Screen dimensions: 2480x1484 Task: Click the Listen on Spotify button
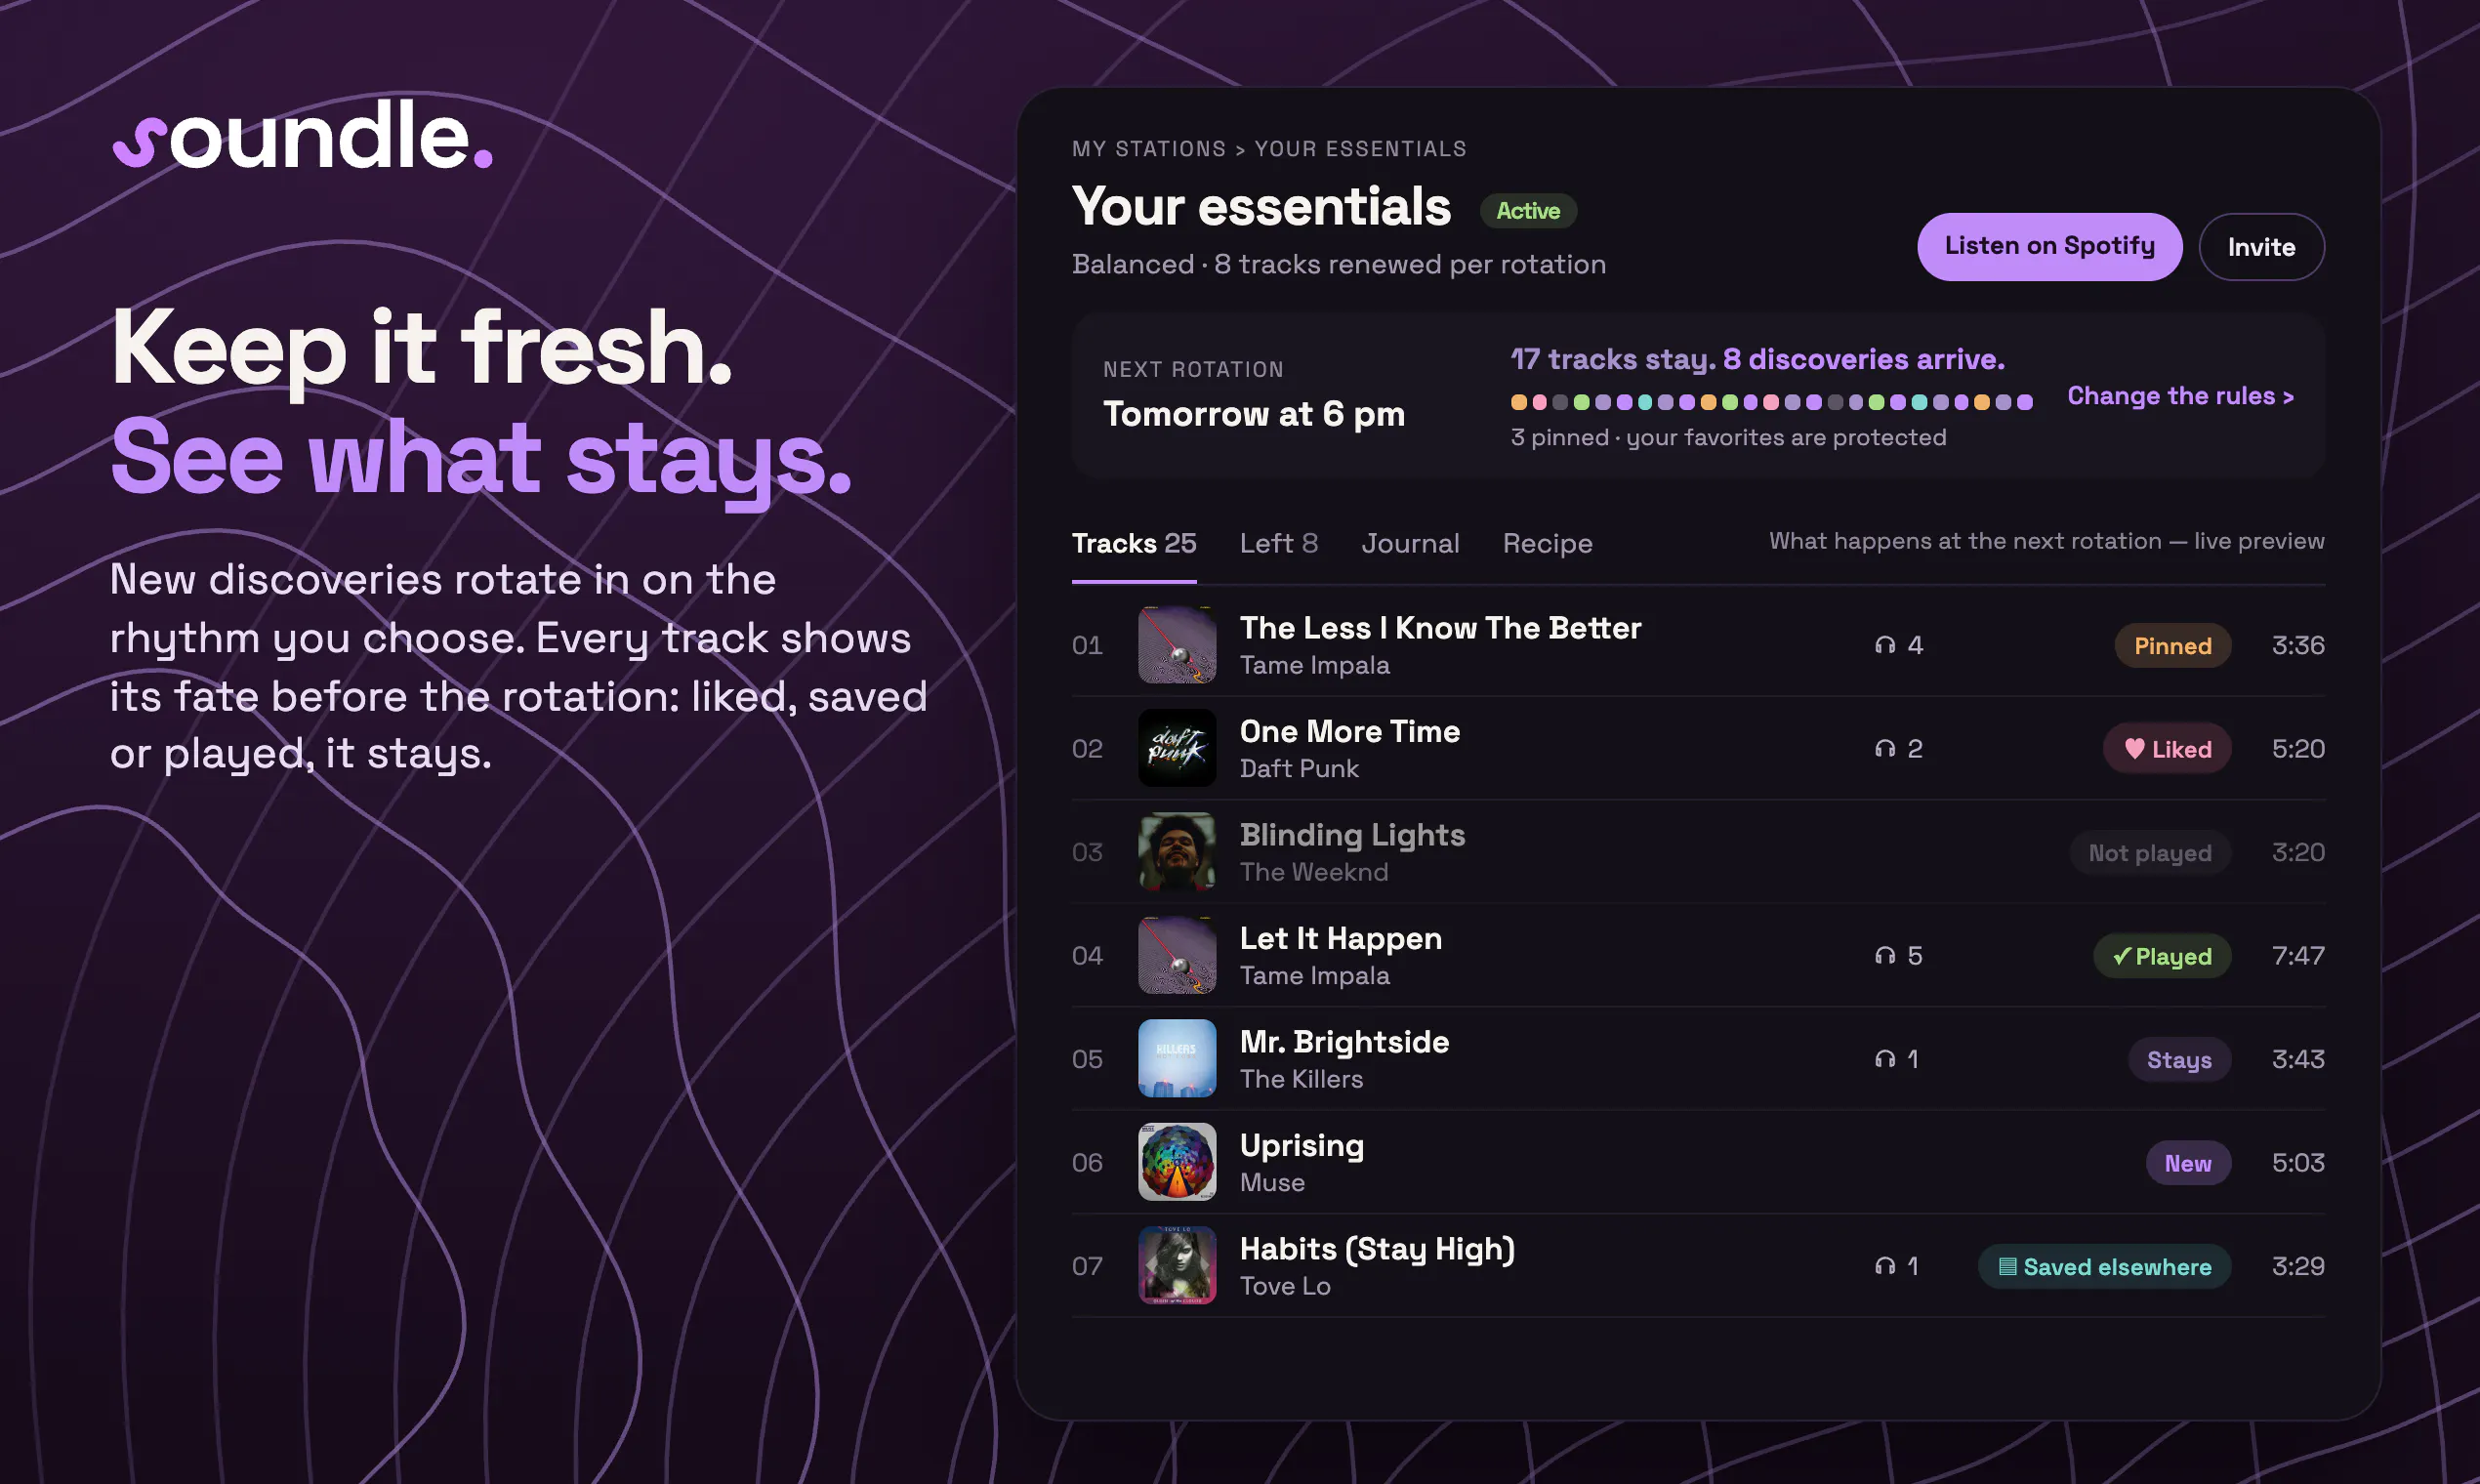pyautogui.click(x=2049, y=246)
